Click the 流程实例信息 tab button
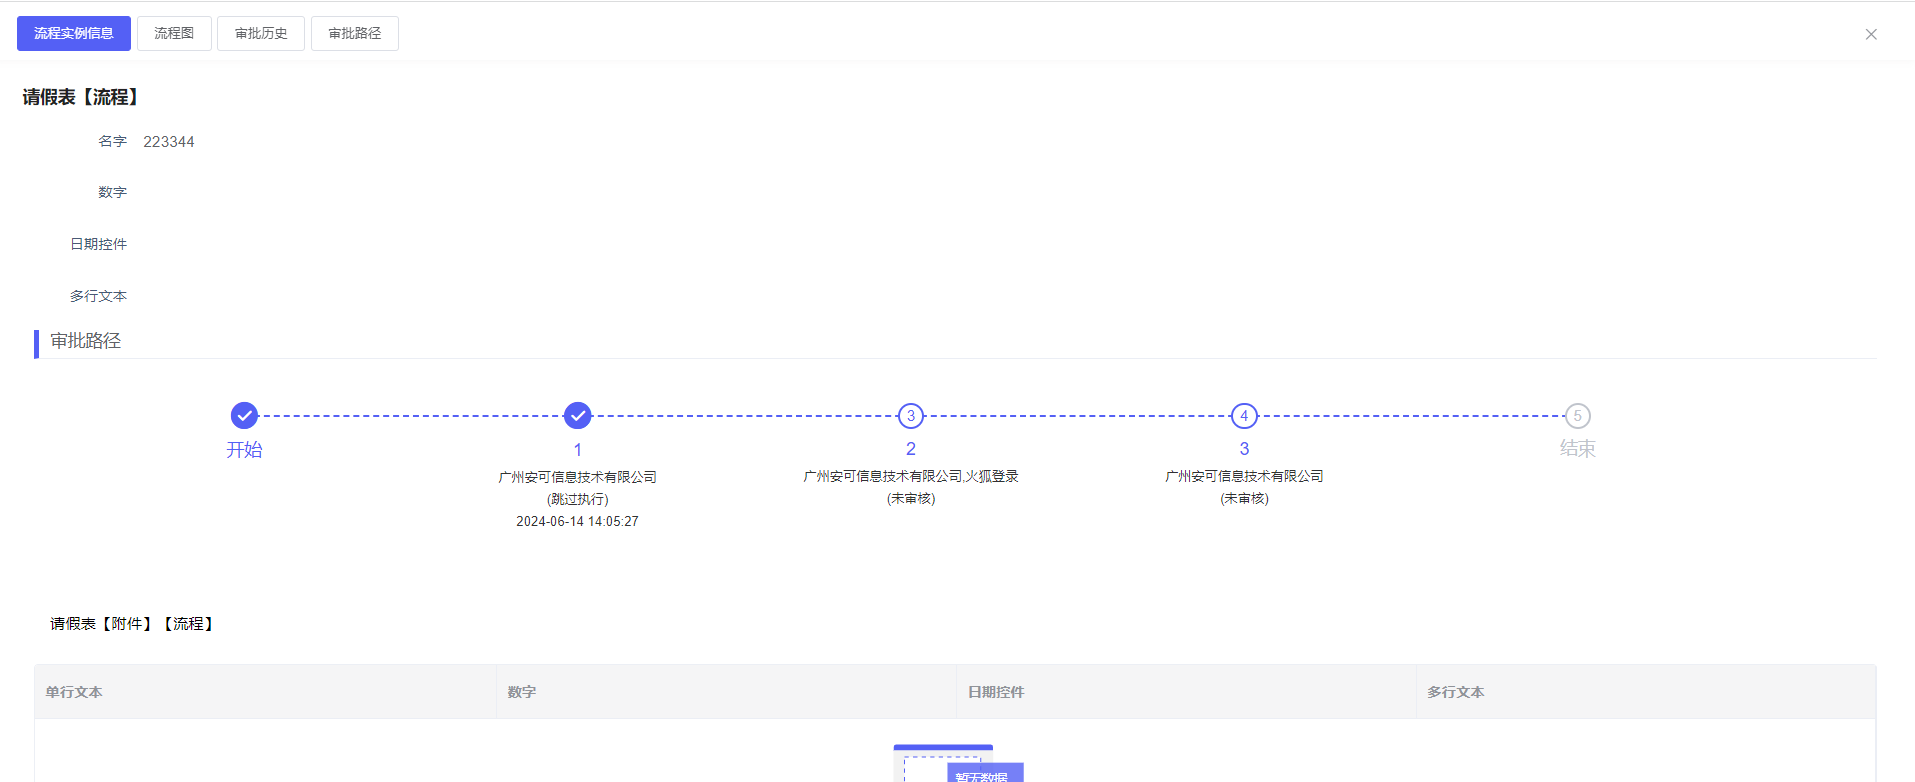Screen dimensions: 1915x782 (74, 33)
